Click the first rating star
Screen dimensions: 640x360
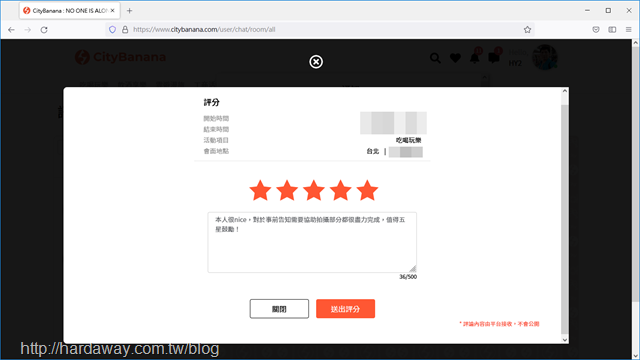point(260,190)
